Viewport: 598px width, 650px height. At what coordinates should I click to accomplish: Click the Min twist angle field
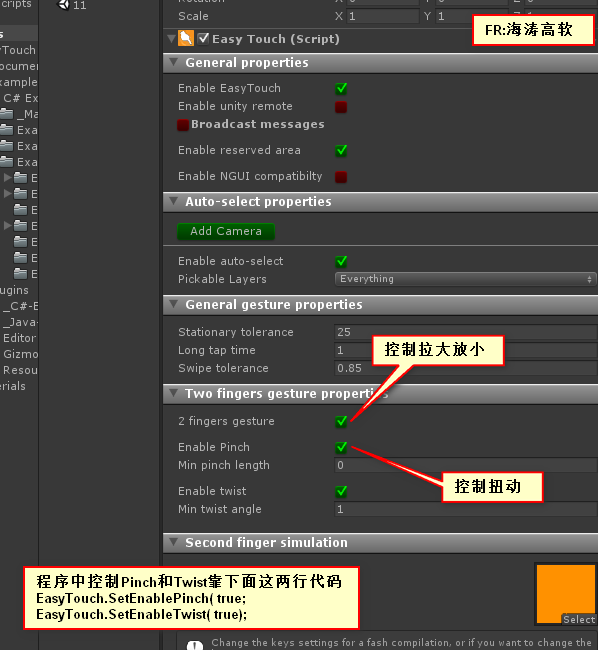pyautogui.click(x=466, y=509)
